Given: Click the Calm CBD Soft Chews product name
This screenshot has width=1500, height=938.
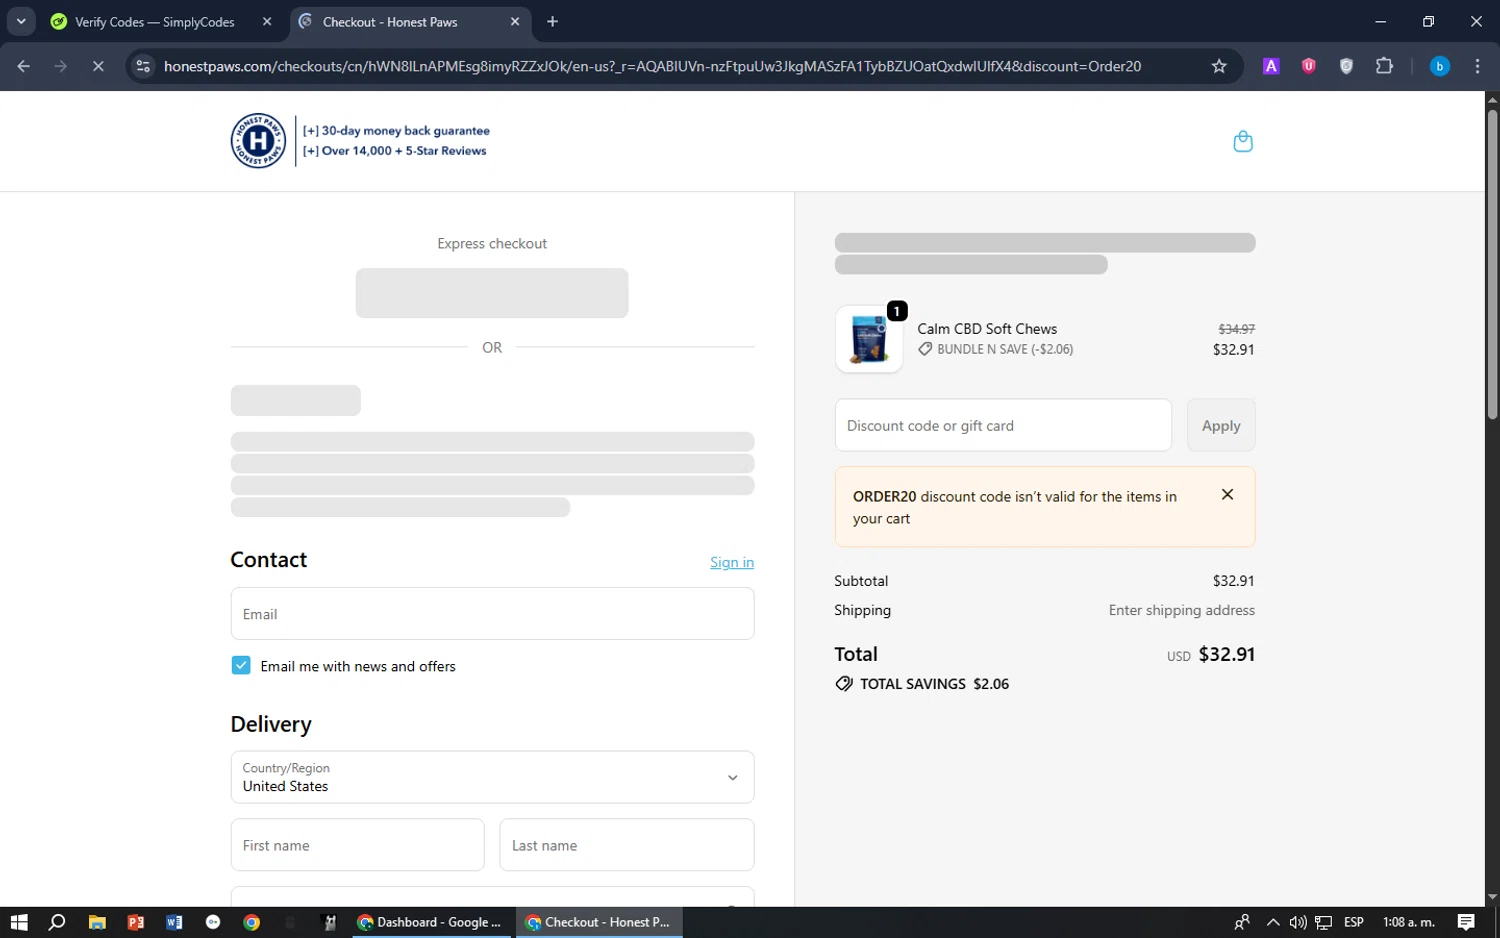Looking at the screenshot, I should pyautogui.click(x=987, y=328).
